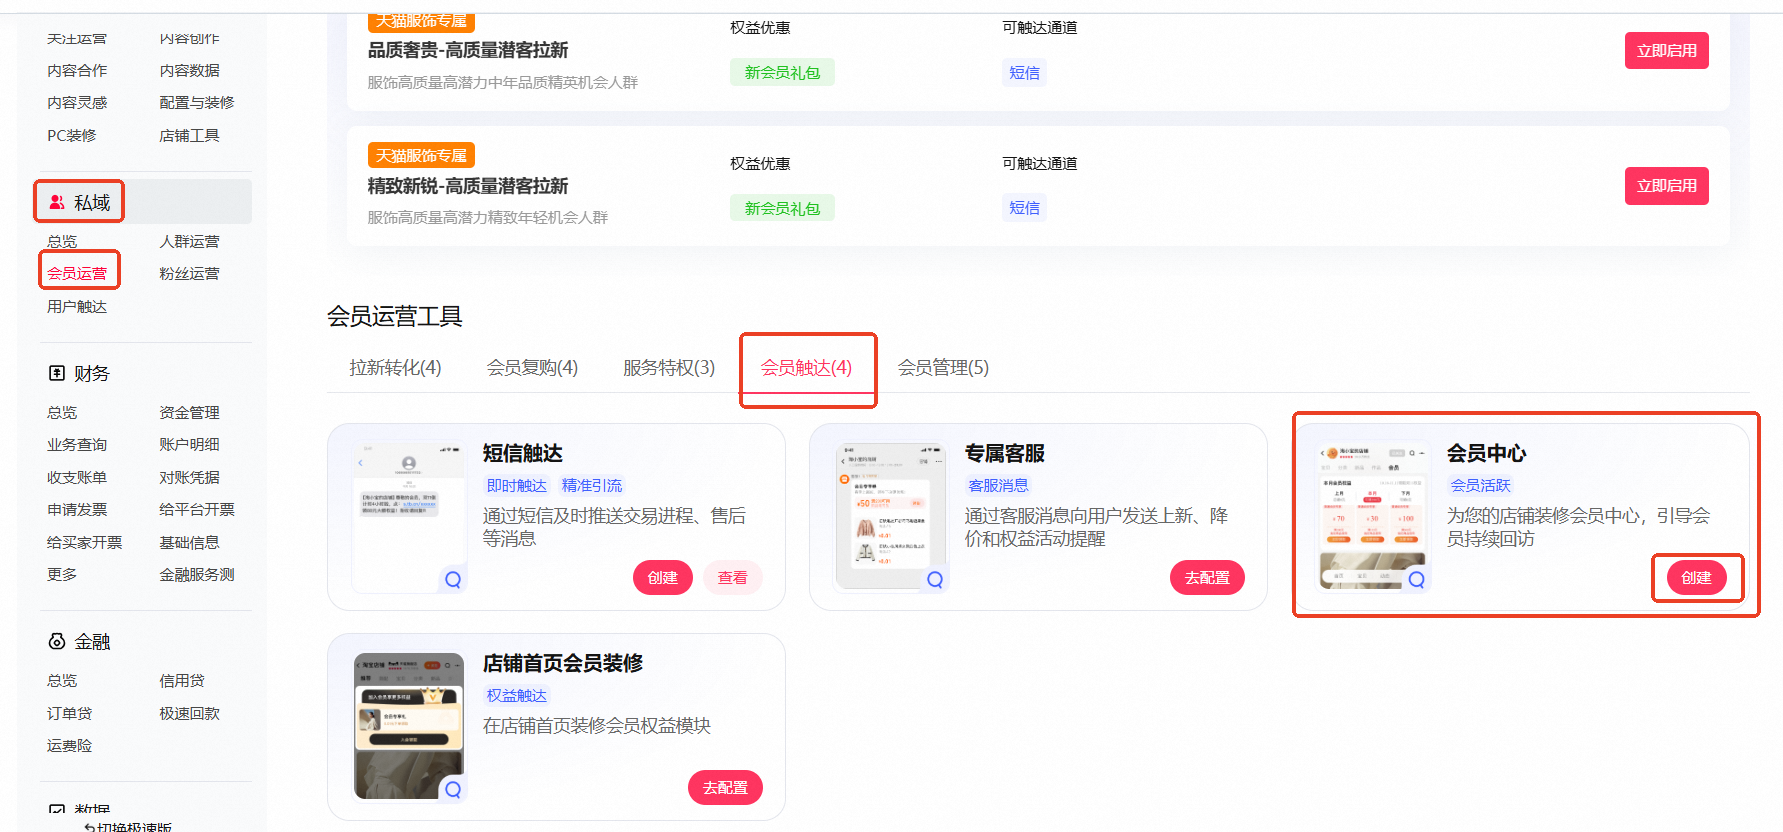Click magnifier icon on 专属客服 preview
Image resolution: width=1783 pixels, height=832 pixels.
point(935,579)
